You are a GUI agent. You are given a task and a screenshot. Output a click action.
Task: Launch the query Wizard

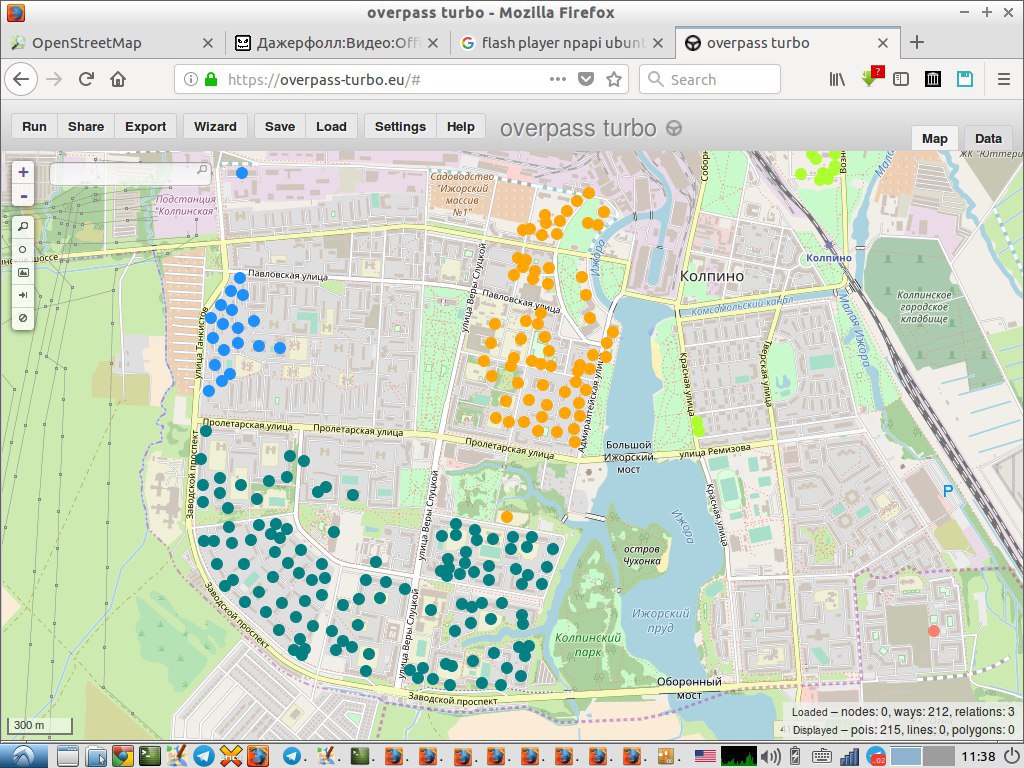click(215, 127)
